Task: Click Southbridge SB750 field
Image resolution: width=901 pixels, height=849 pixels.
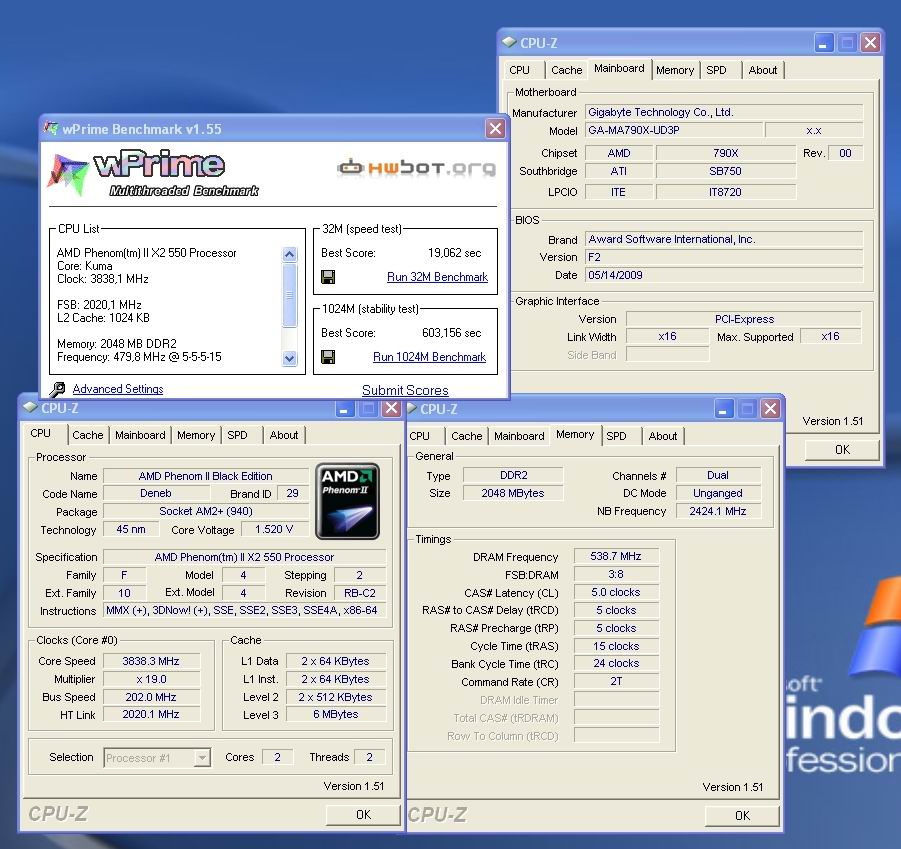Action: point(725,171)
